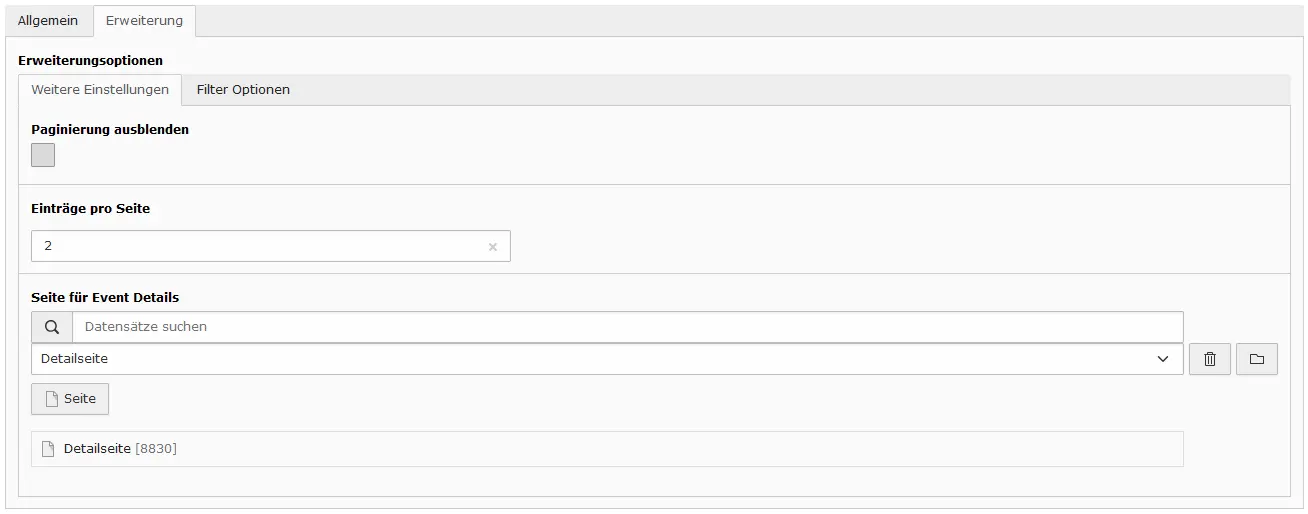Focus the Einträge pro Seite field
Viewport: 1308px width, 514px height.
(271, 246)
